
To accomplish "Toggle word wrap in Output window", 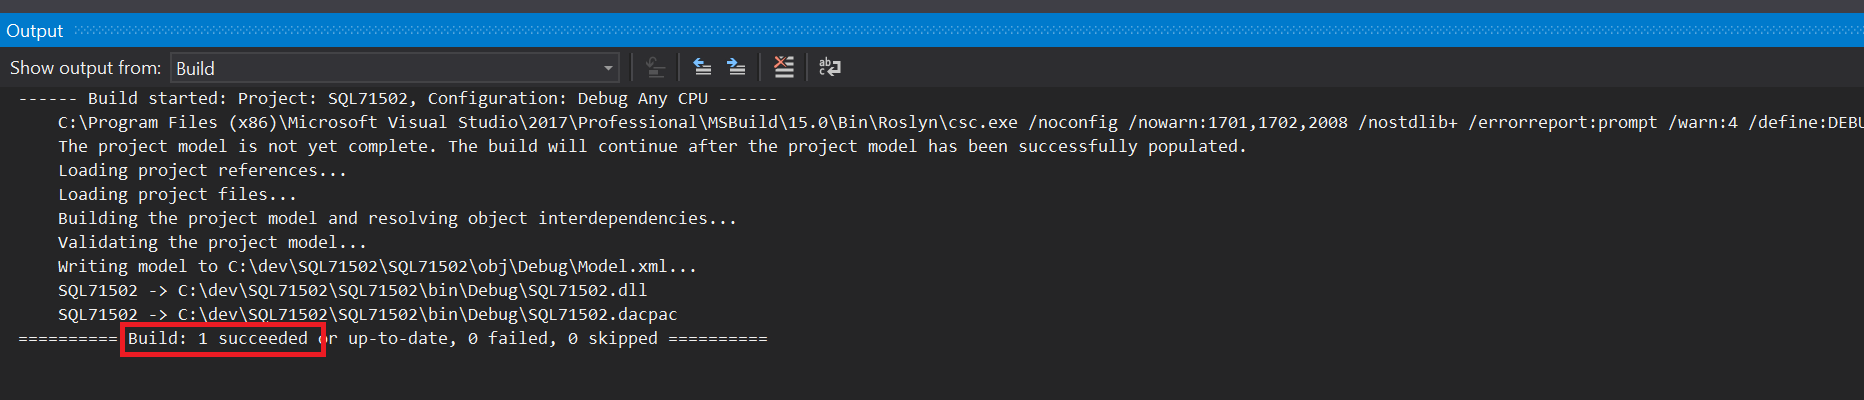I will [830, 68].
